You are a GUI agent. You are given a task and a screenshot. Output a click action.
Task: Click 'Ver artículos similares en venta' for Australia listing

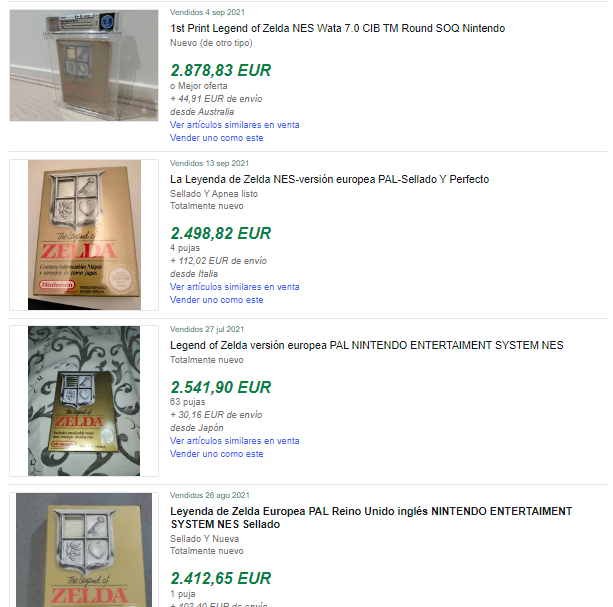(235, 125)
